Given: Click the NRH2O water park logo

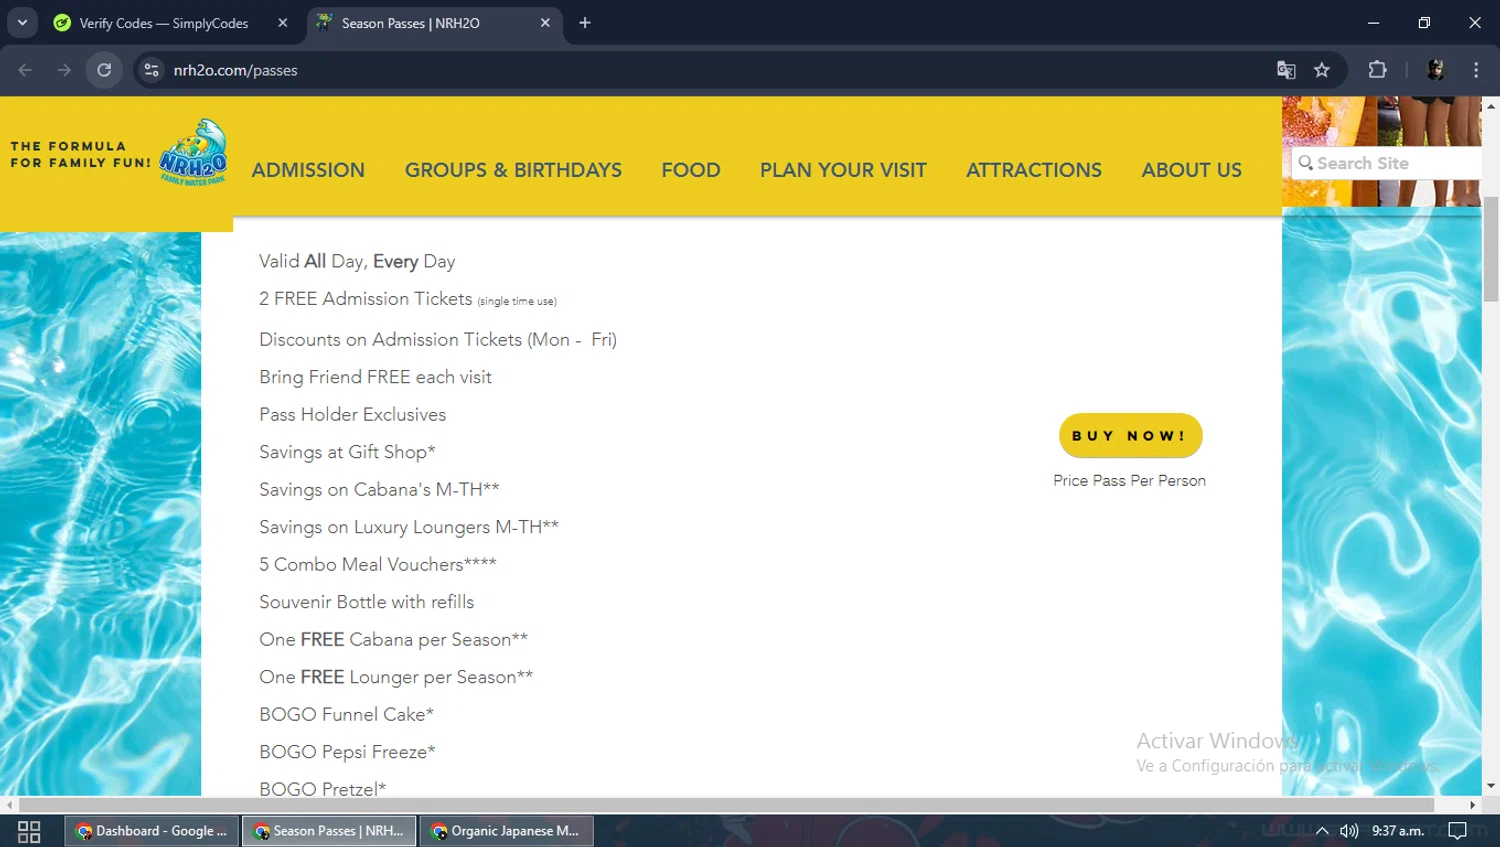Looking at the screenshot, I should point(193,152).
